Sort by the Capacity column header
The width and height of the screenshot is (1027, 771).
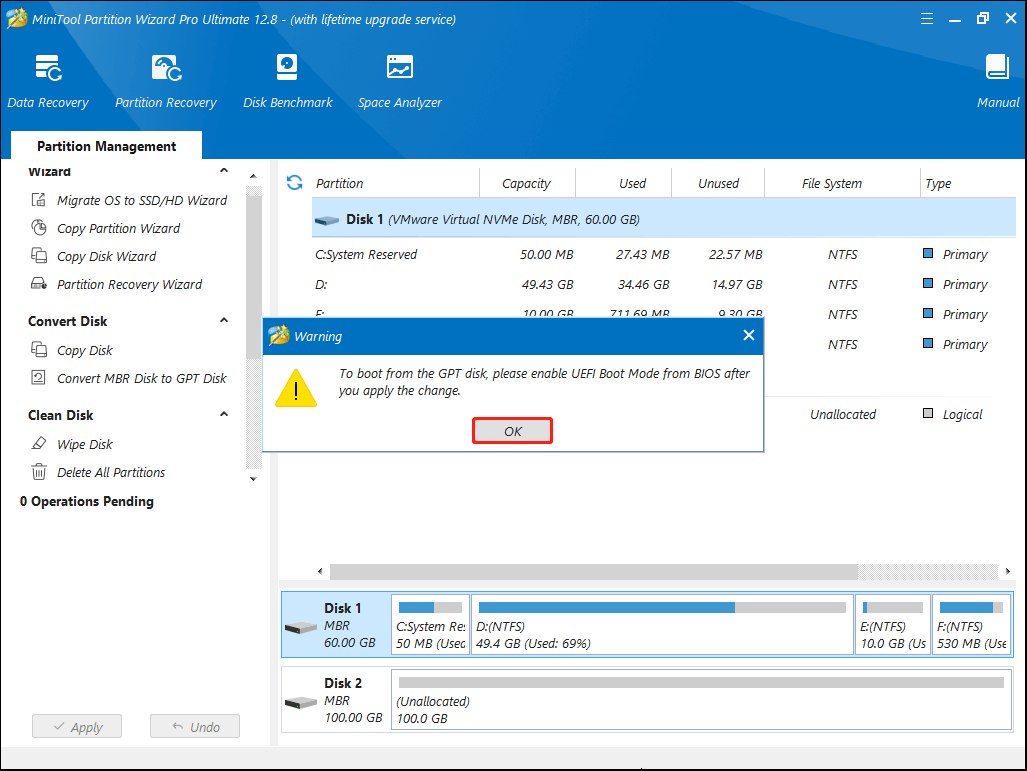coord(527,183)
